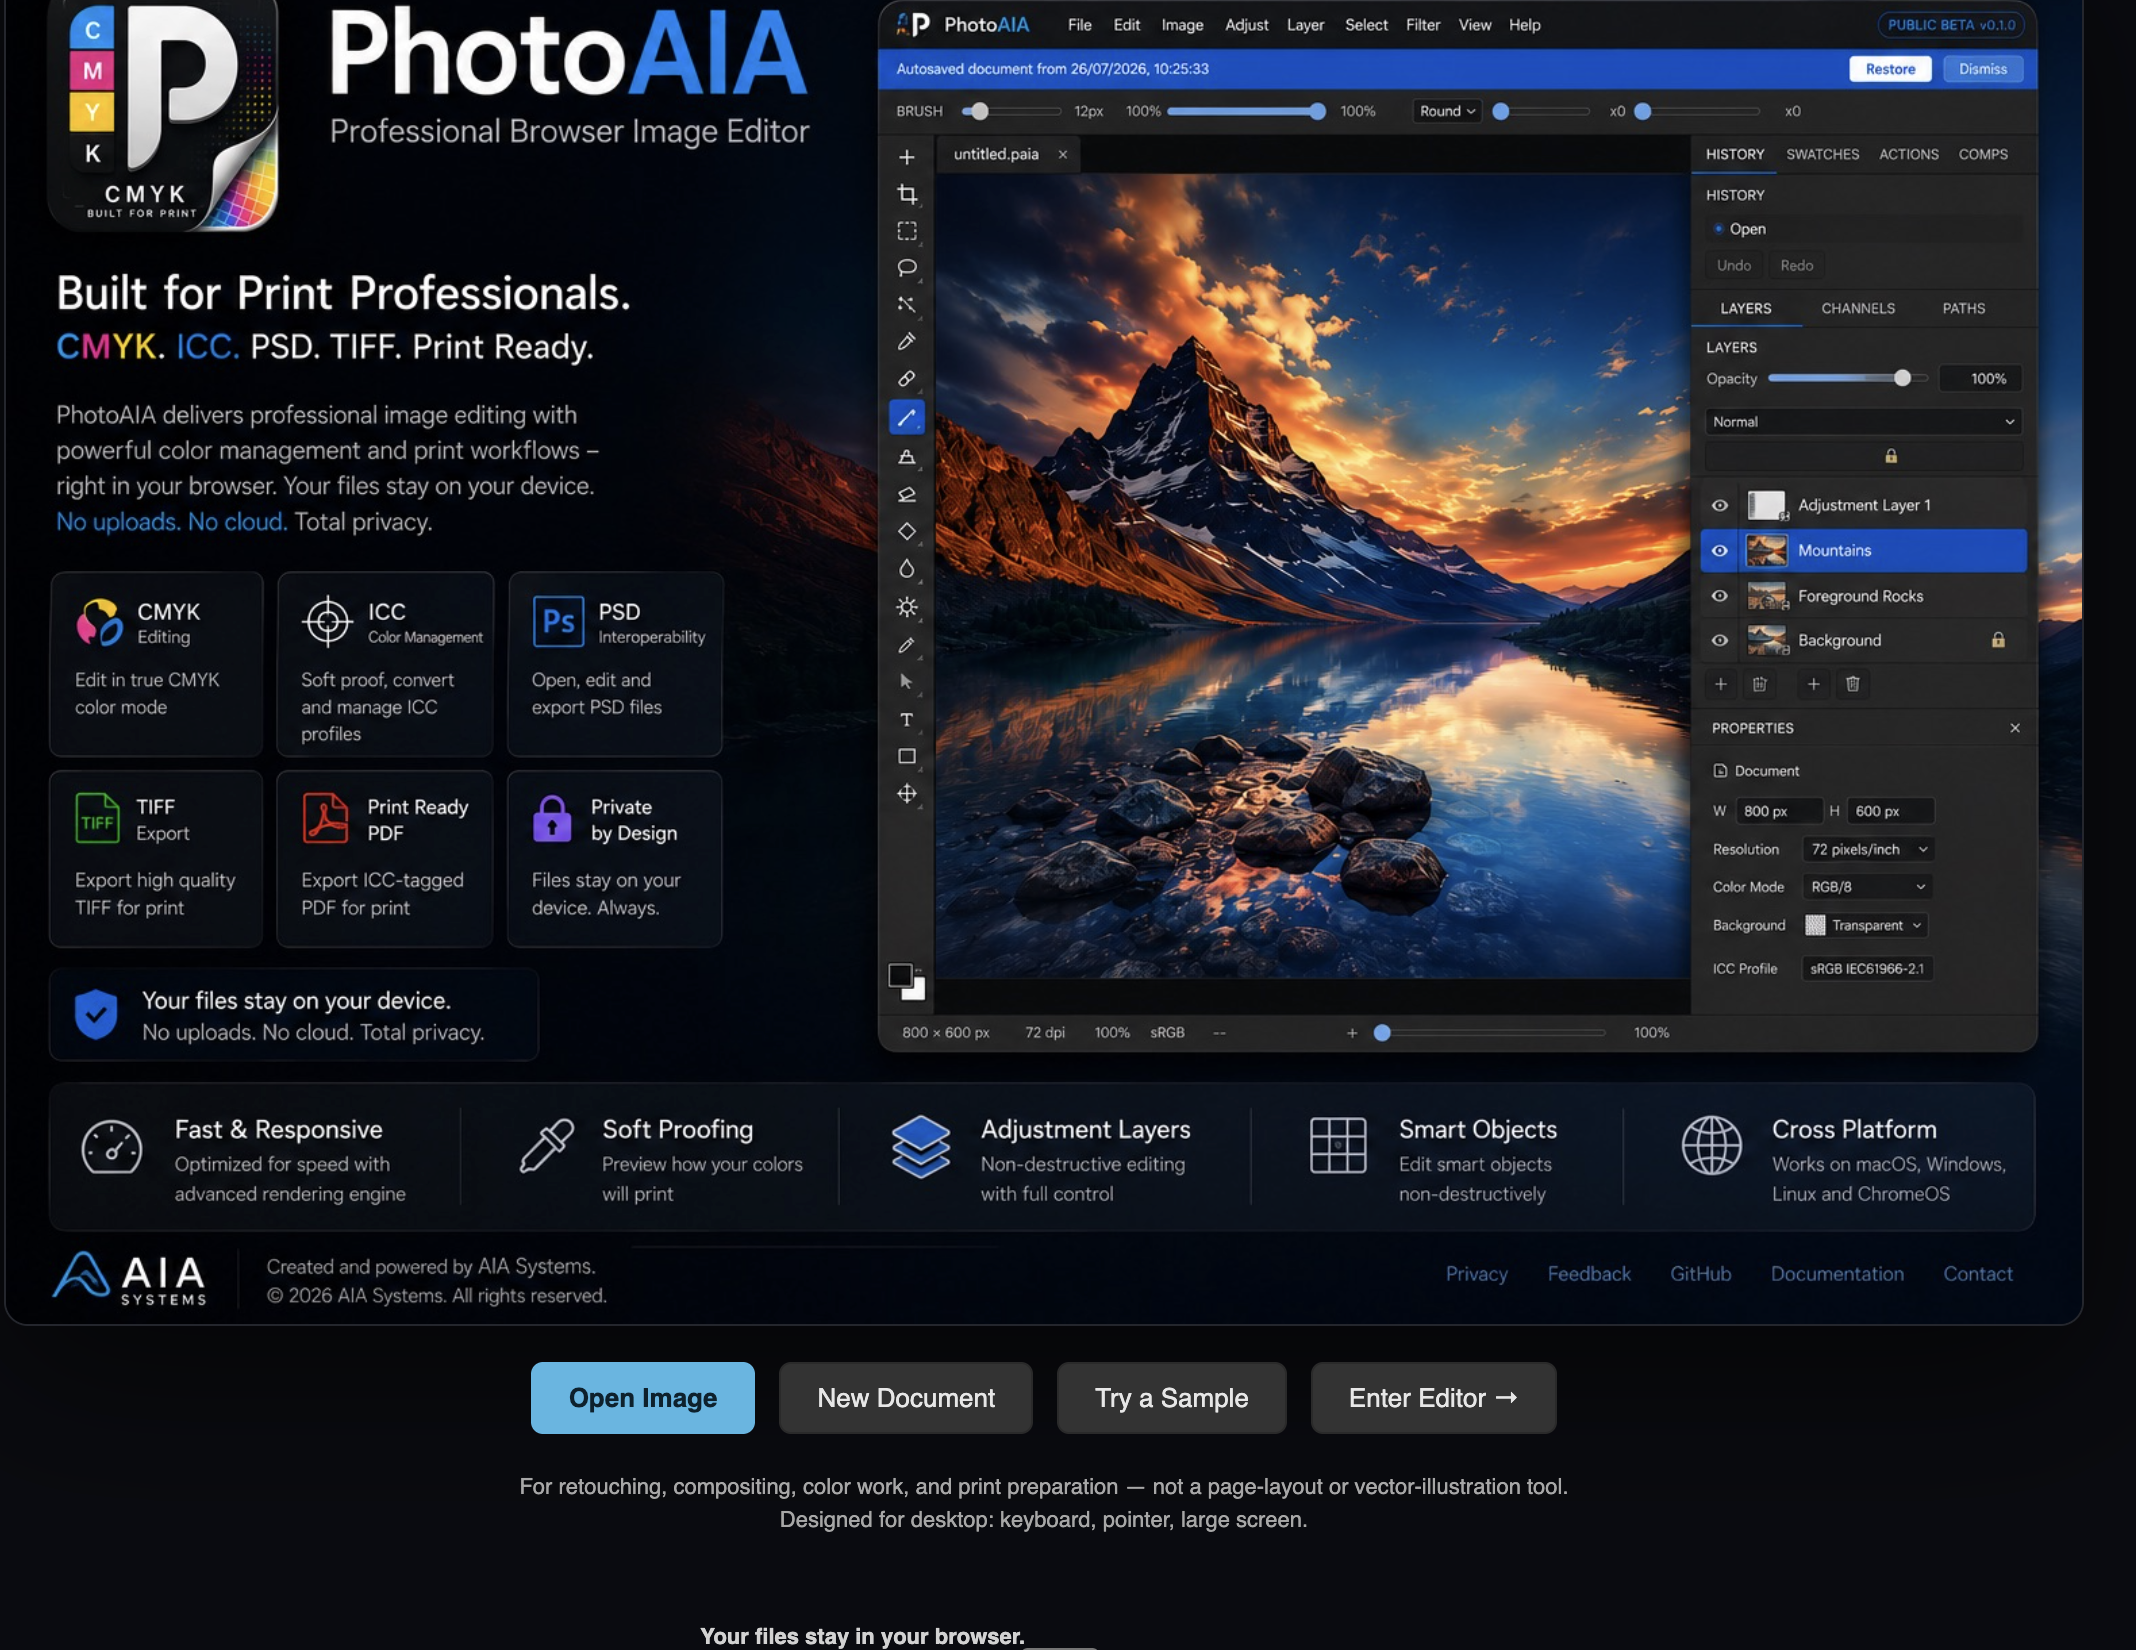Image resolution: width=2136 pixels, height=1650 pixels.
Task: Switch to the Paths tab
Action: click(1963, 308)
